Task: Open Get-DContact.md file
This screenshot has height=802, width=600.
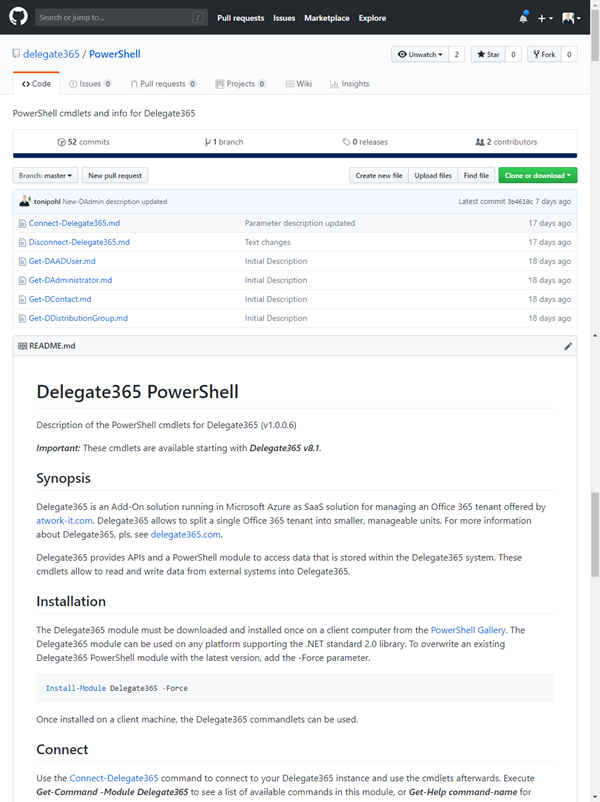Action: (60, 299)
